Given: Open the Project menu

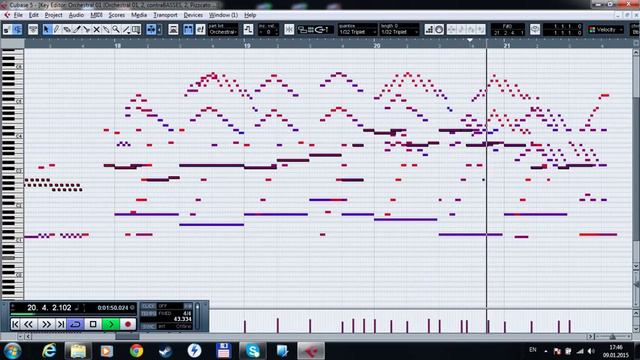Looking at the screenshot, I should [53, 15].
